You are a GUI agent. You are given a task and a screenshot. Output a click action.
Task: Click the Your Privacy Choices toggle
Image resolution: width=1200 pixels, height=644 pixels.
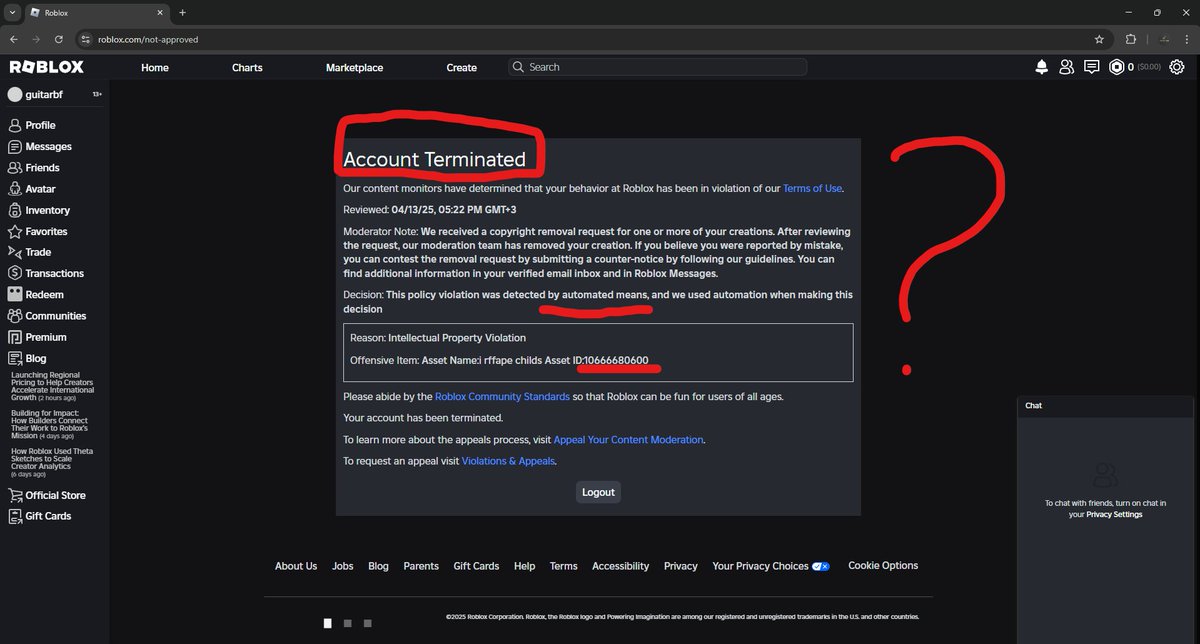(821, 565)
